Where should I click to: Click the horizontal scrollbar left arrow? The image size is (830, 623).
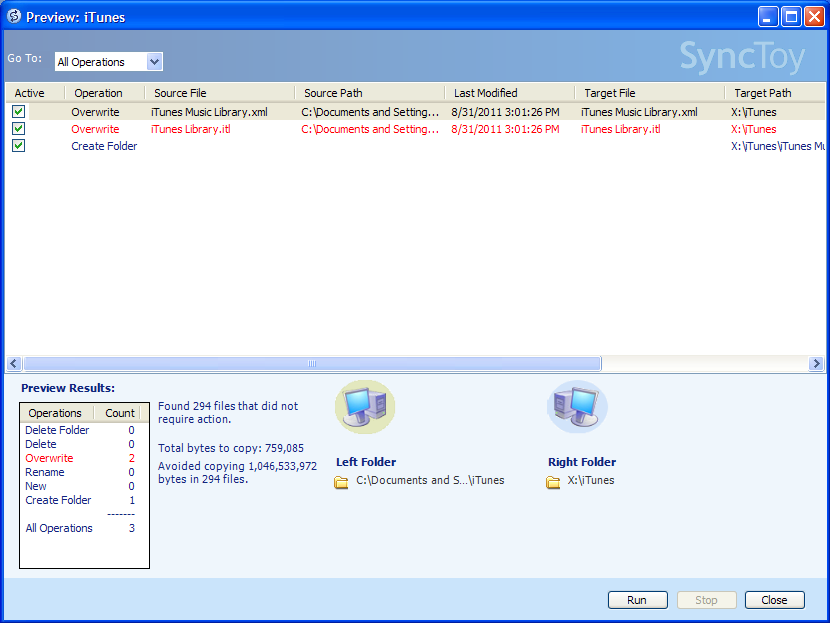click(x=14, y=364)
